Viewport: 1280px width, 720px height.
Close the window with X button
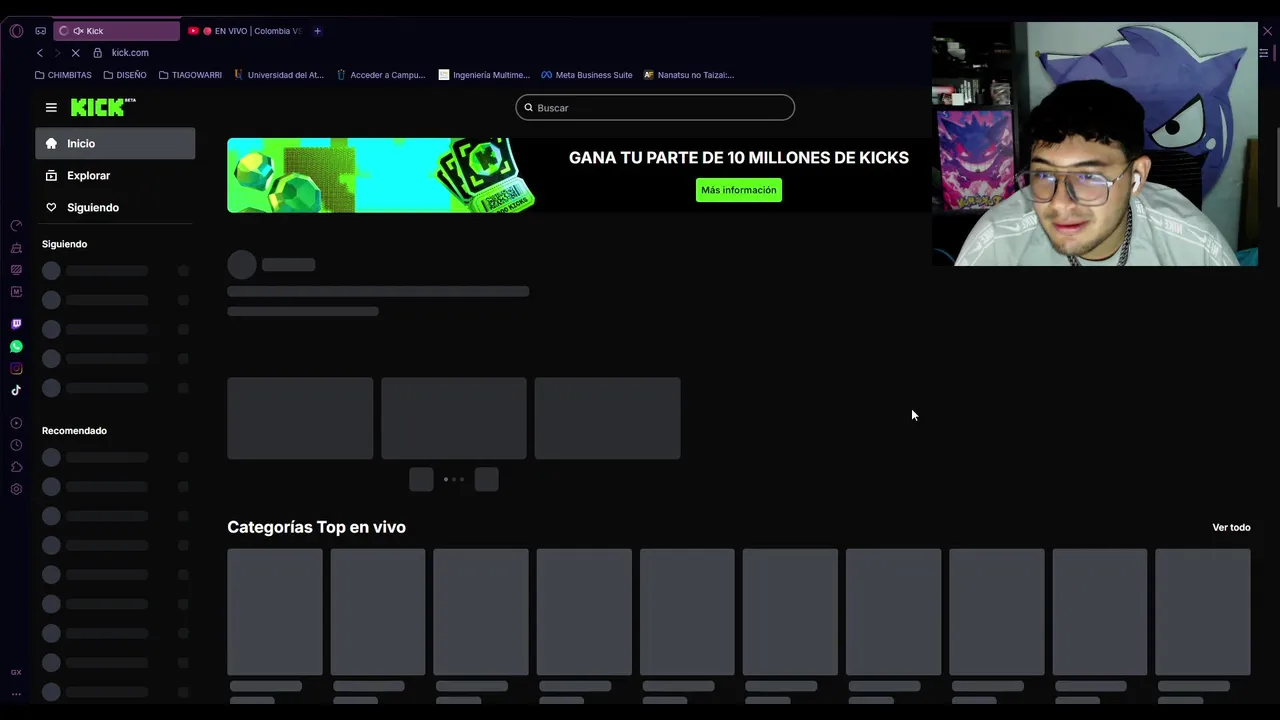pos(1268,31)
